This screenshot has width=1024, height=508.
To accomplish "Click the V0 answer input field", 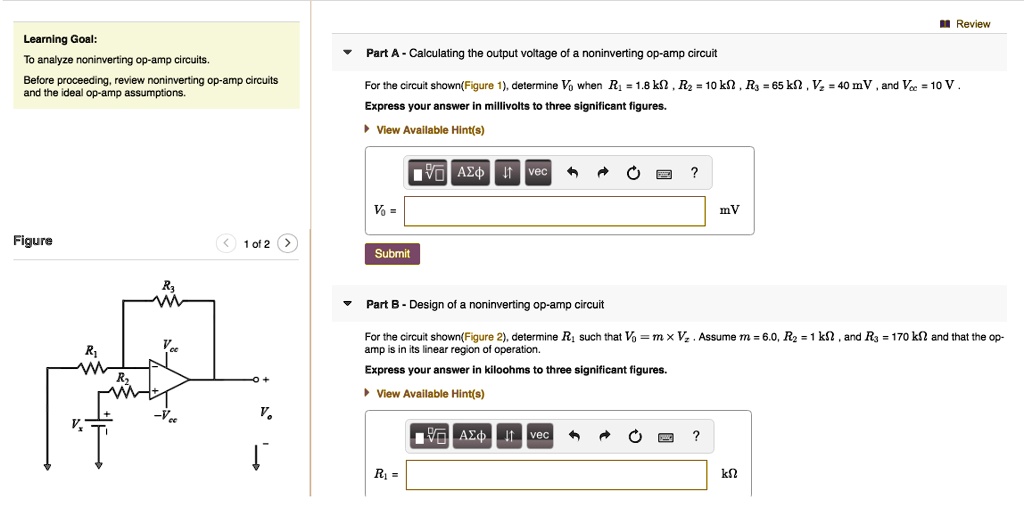I will point(555,211).
